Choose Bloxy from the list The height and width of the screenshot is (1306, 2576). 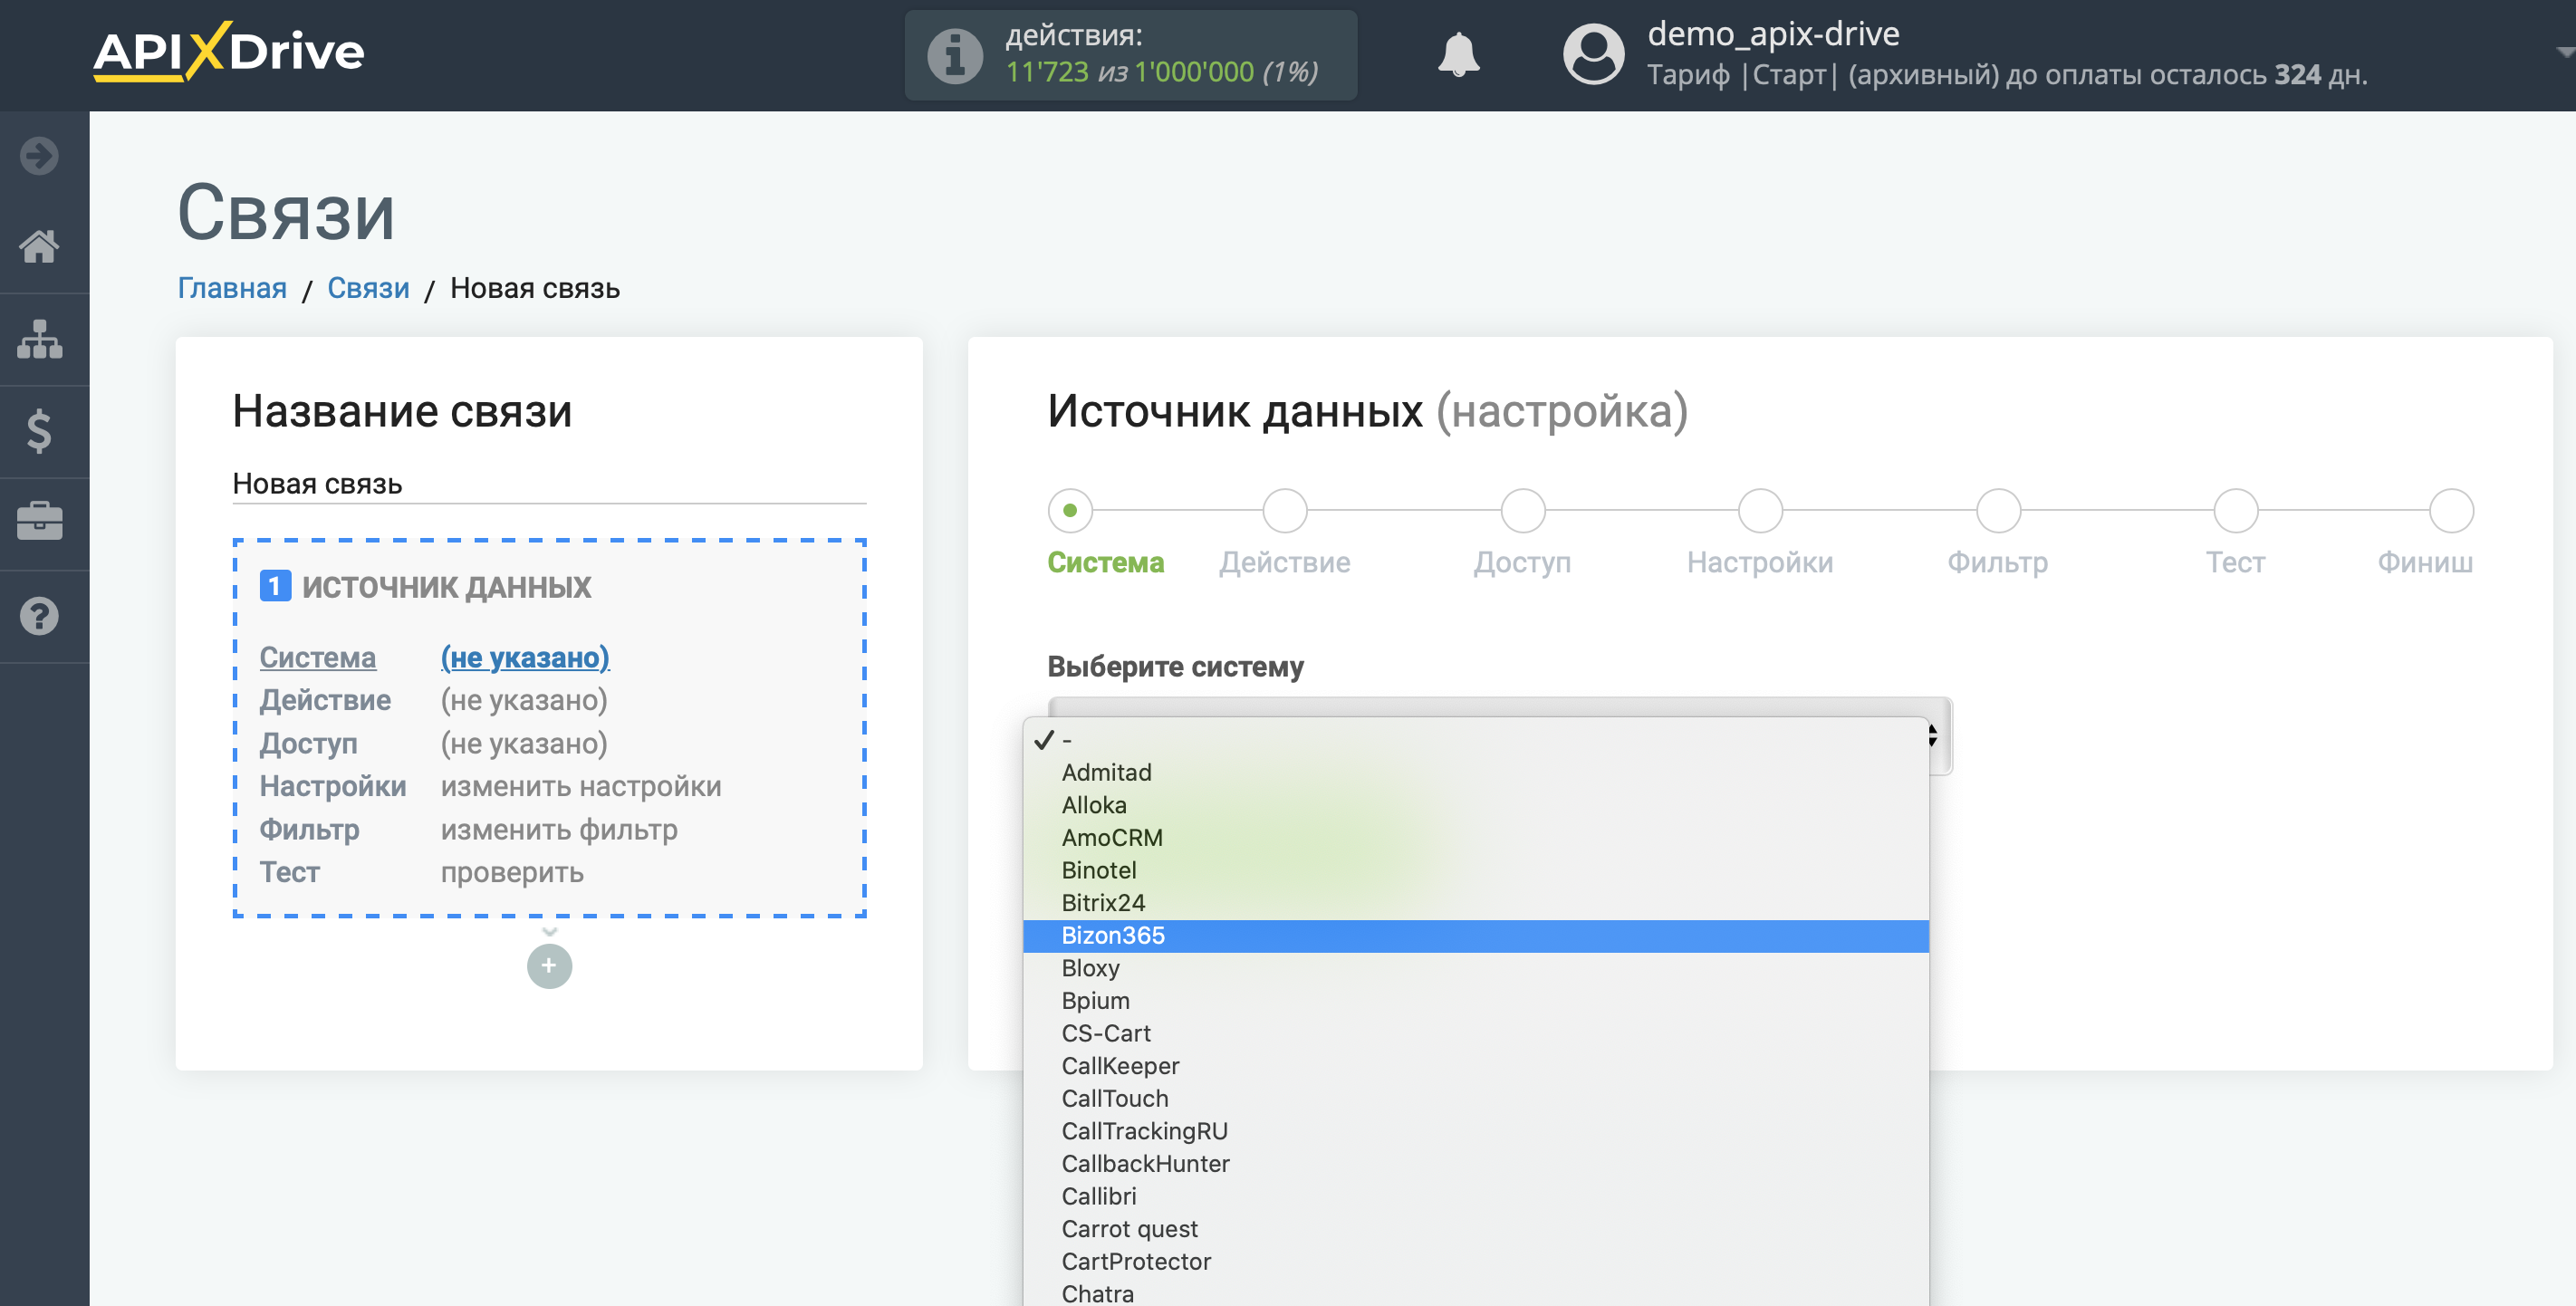click(x=1476, y=968)
